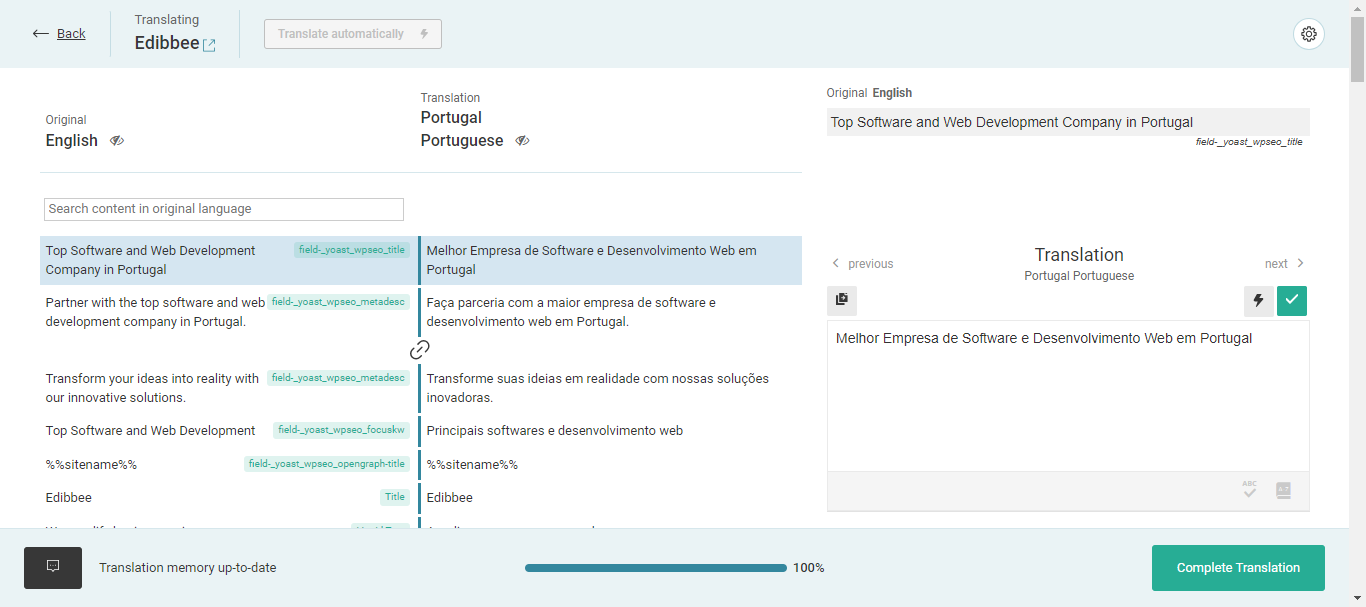Click into the translation text editor
This screenshot has width=1366, height=607.
[1068, 396]
